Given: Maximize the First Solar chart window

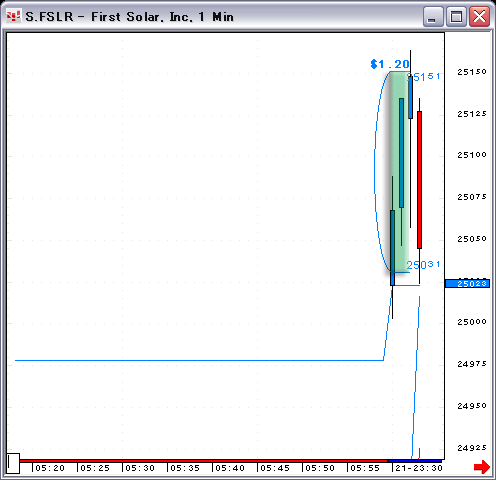Looking at the screenshot, I should point(456,16).
